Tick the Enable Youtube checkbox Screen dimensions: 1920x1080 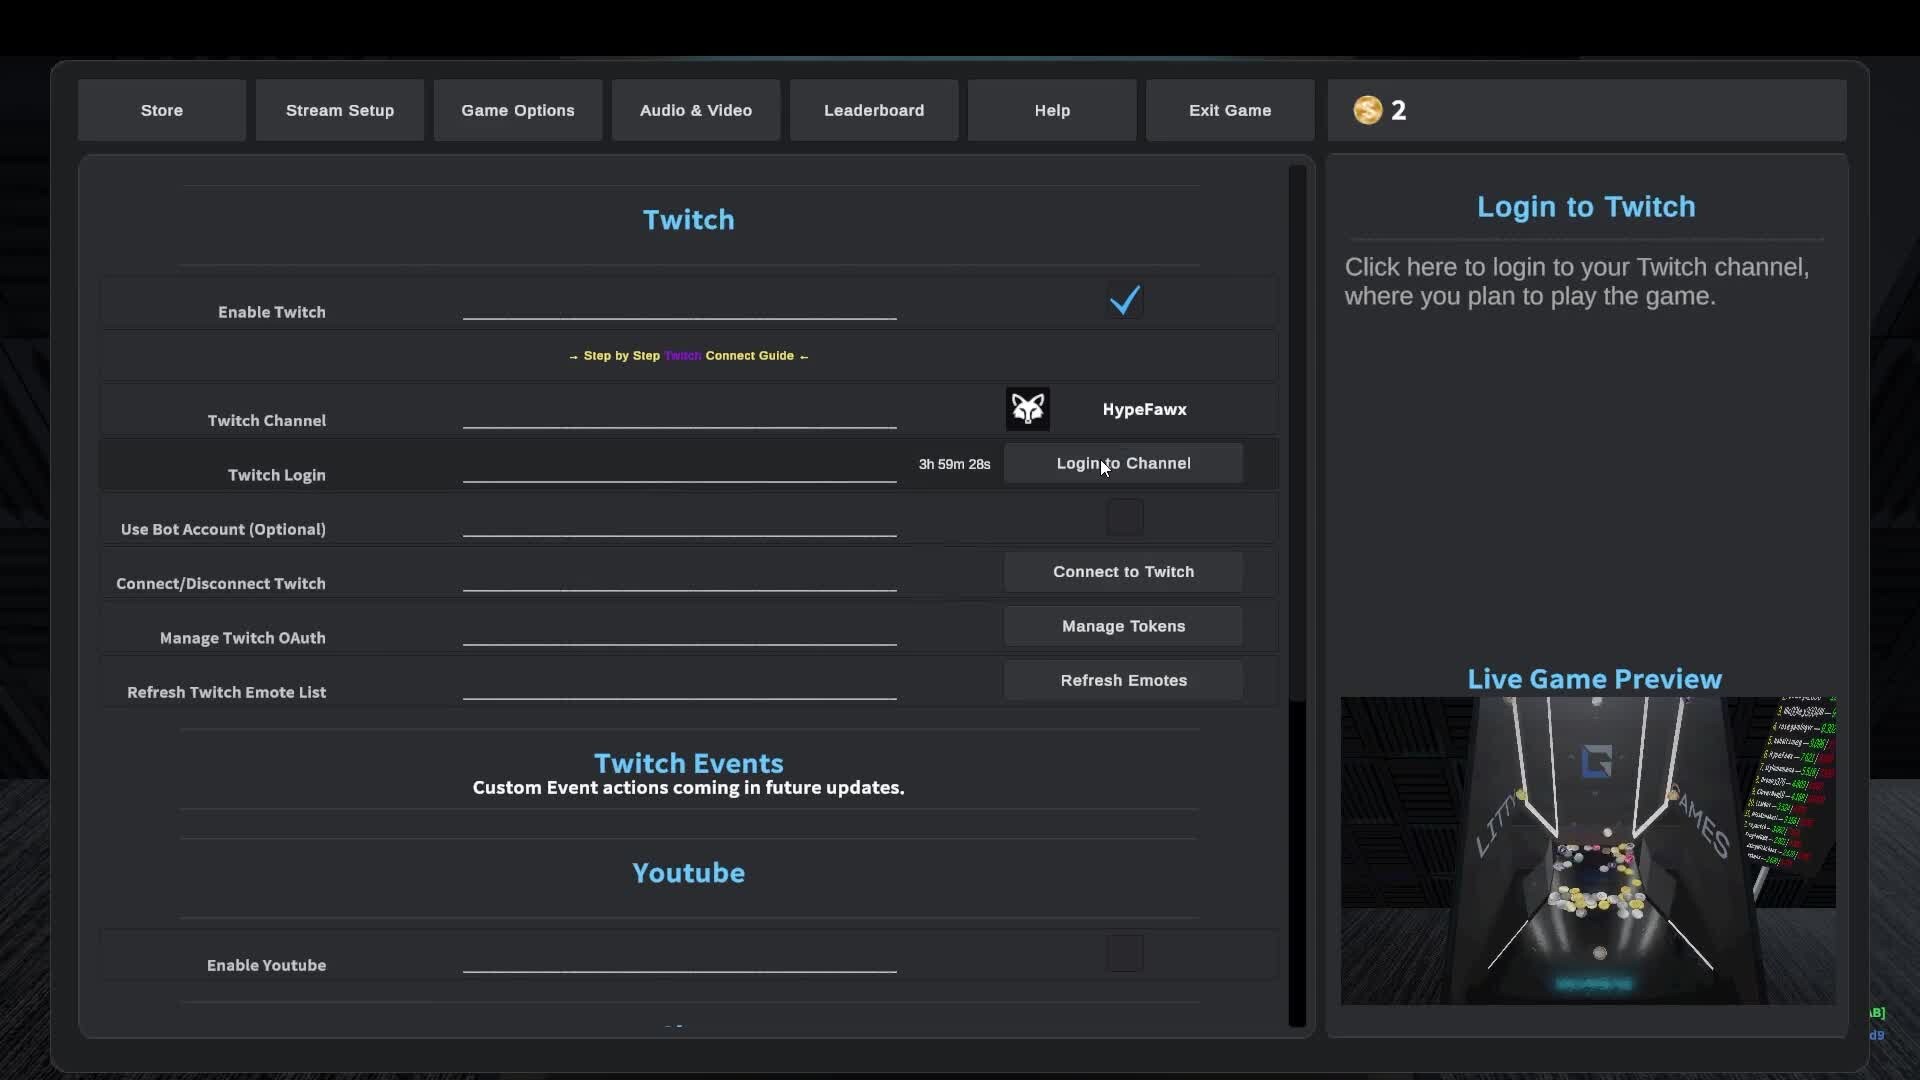click(x=1124, y=954)
